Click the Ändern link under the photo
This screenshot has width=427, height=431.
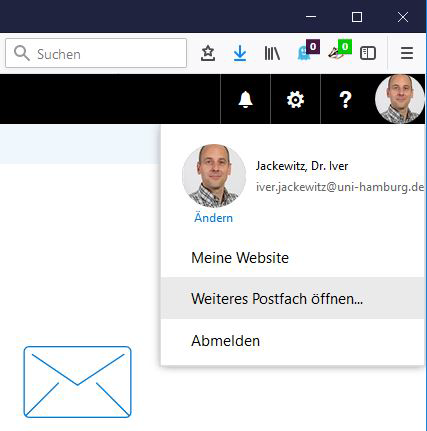213,218
